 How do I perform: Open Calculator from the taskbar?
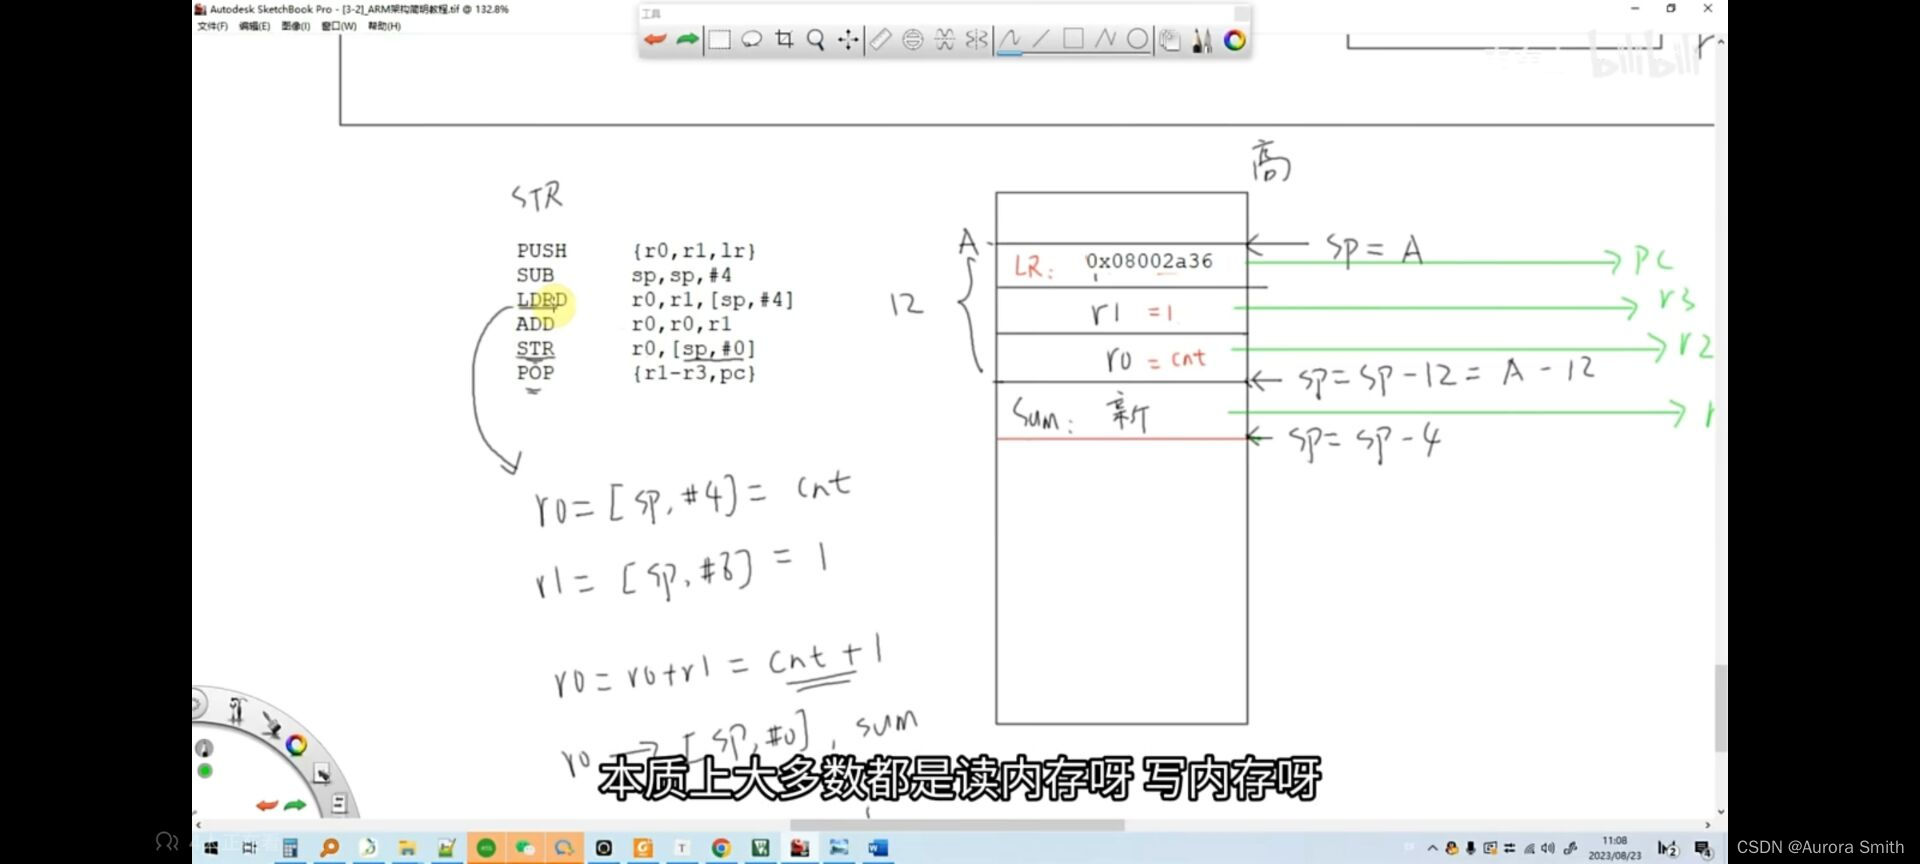tap(290, 848)
